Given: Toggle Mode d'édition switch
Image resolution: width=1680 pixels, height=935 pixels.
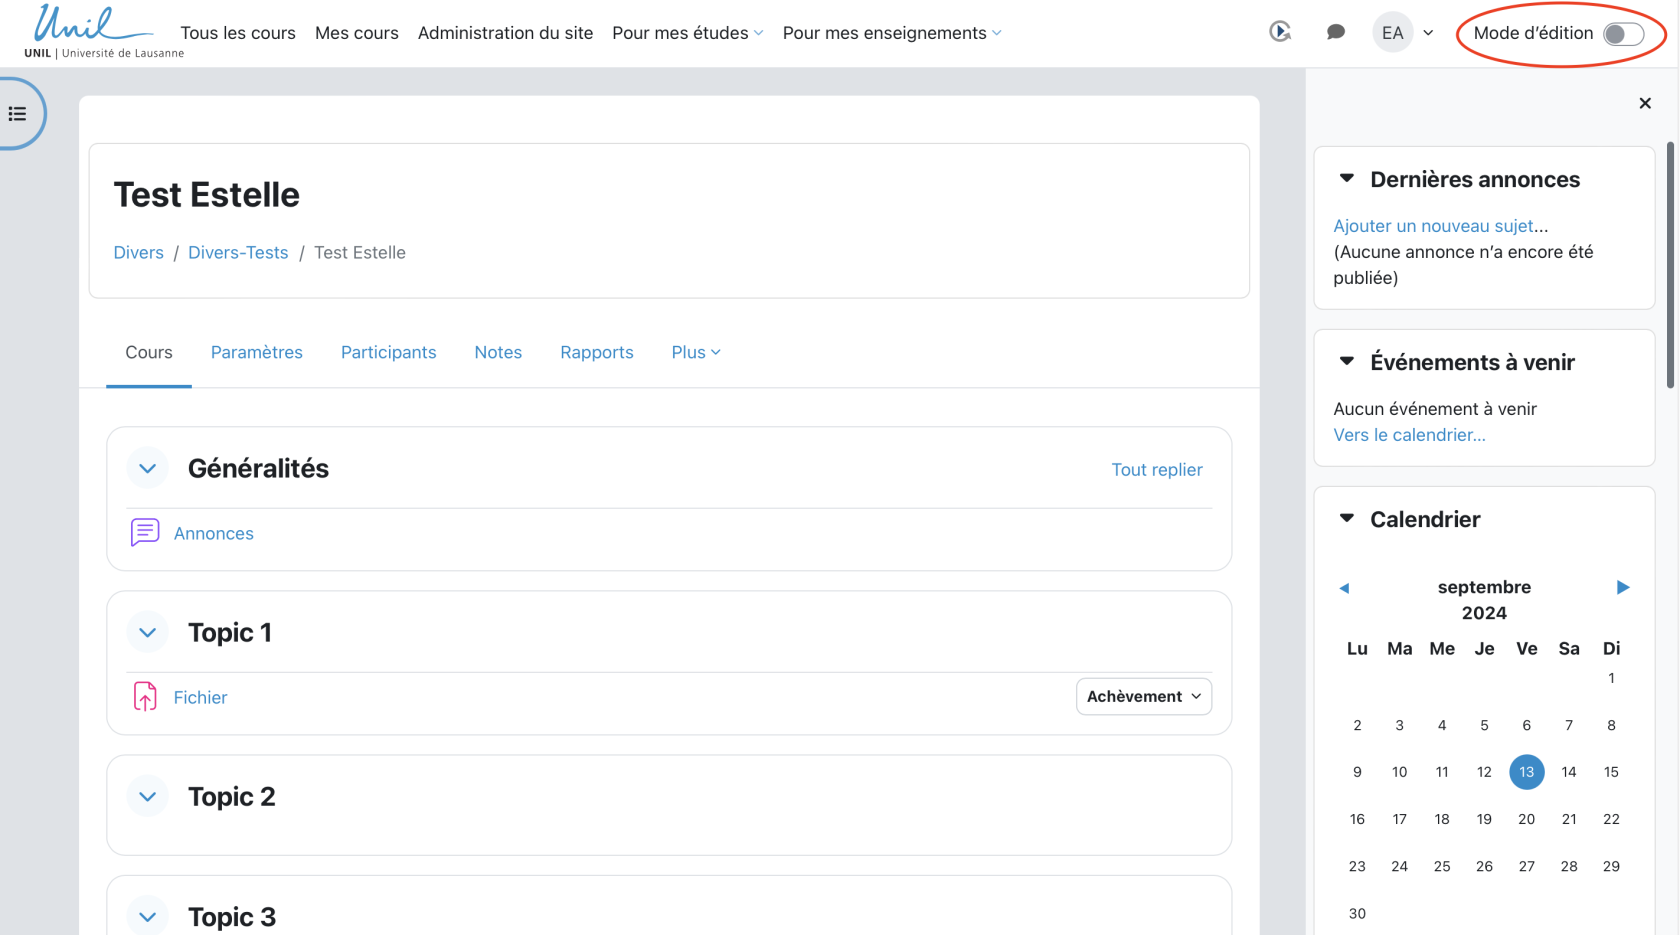Looking at the screenshot, I should coord(1622,34).
